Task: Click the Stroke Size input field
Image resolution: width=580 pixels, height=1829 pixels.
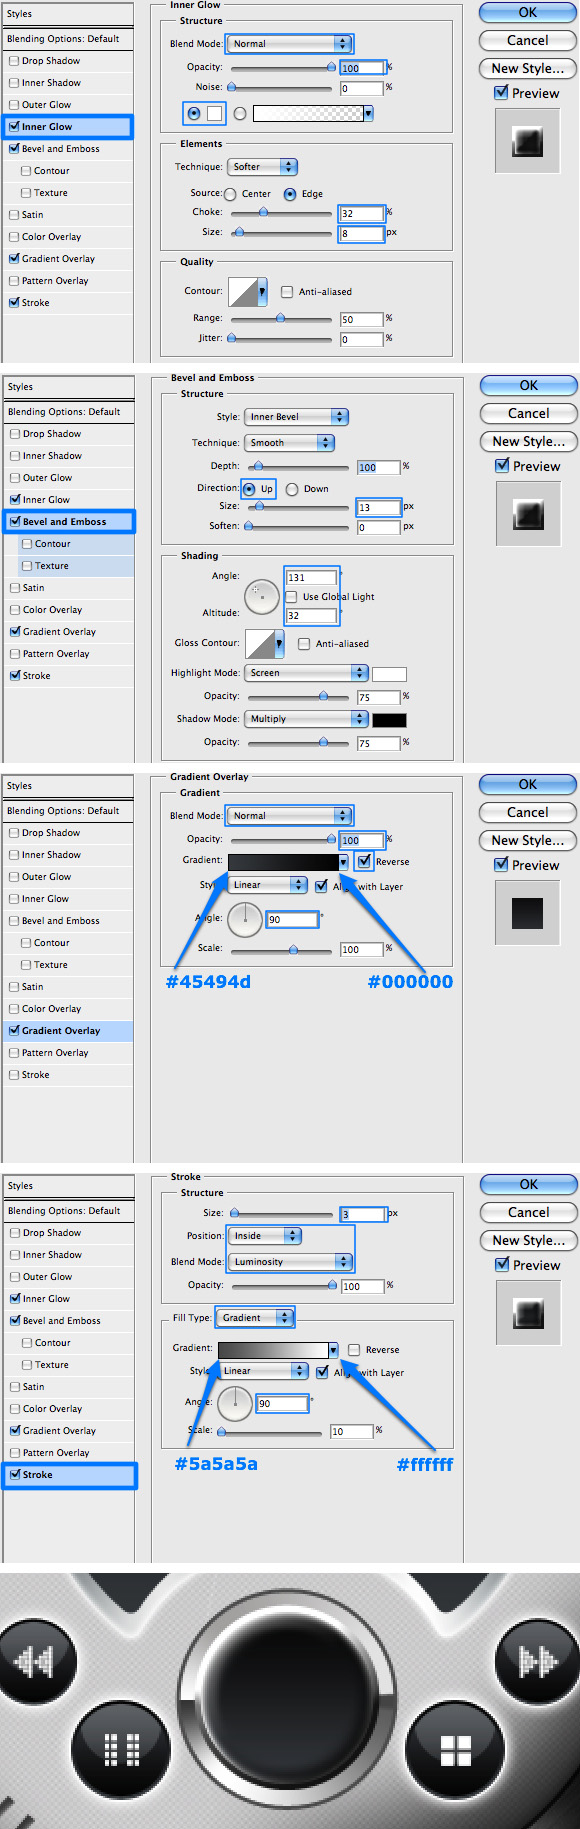Action: click(363, 1214)
